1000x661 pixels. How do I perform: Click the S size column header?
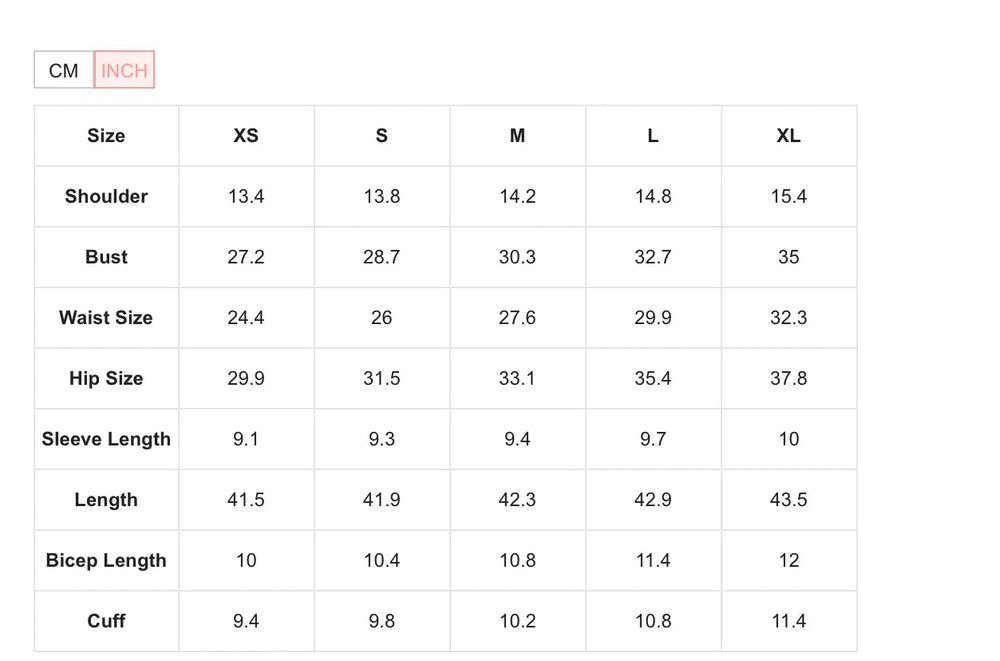coord(382,136)
